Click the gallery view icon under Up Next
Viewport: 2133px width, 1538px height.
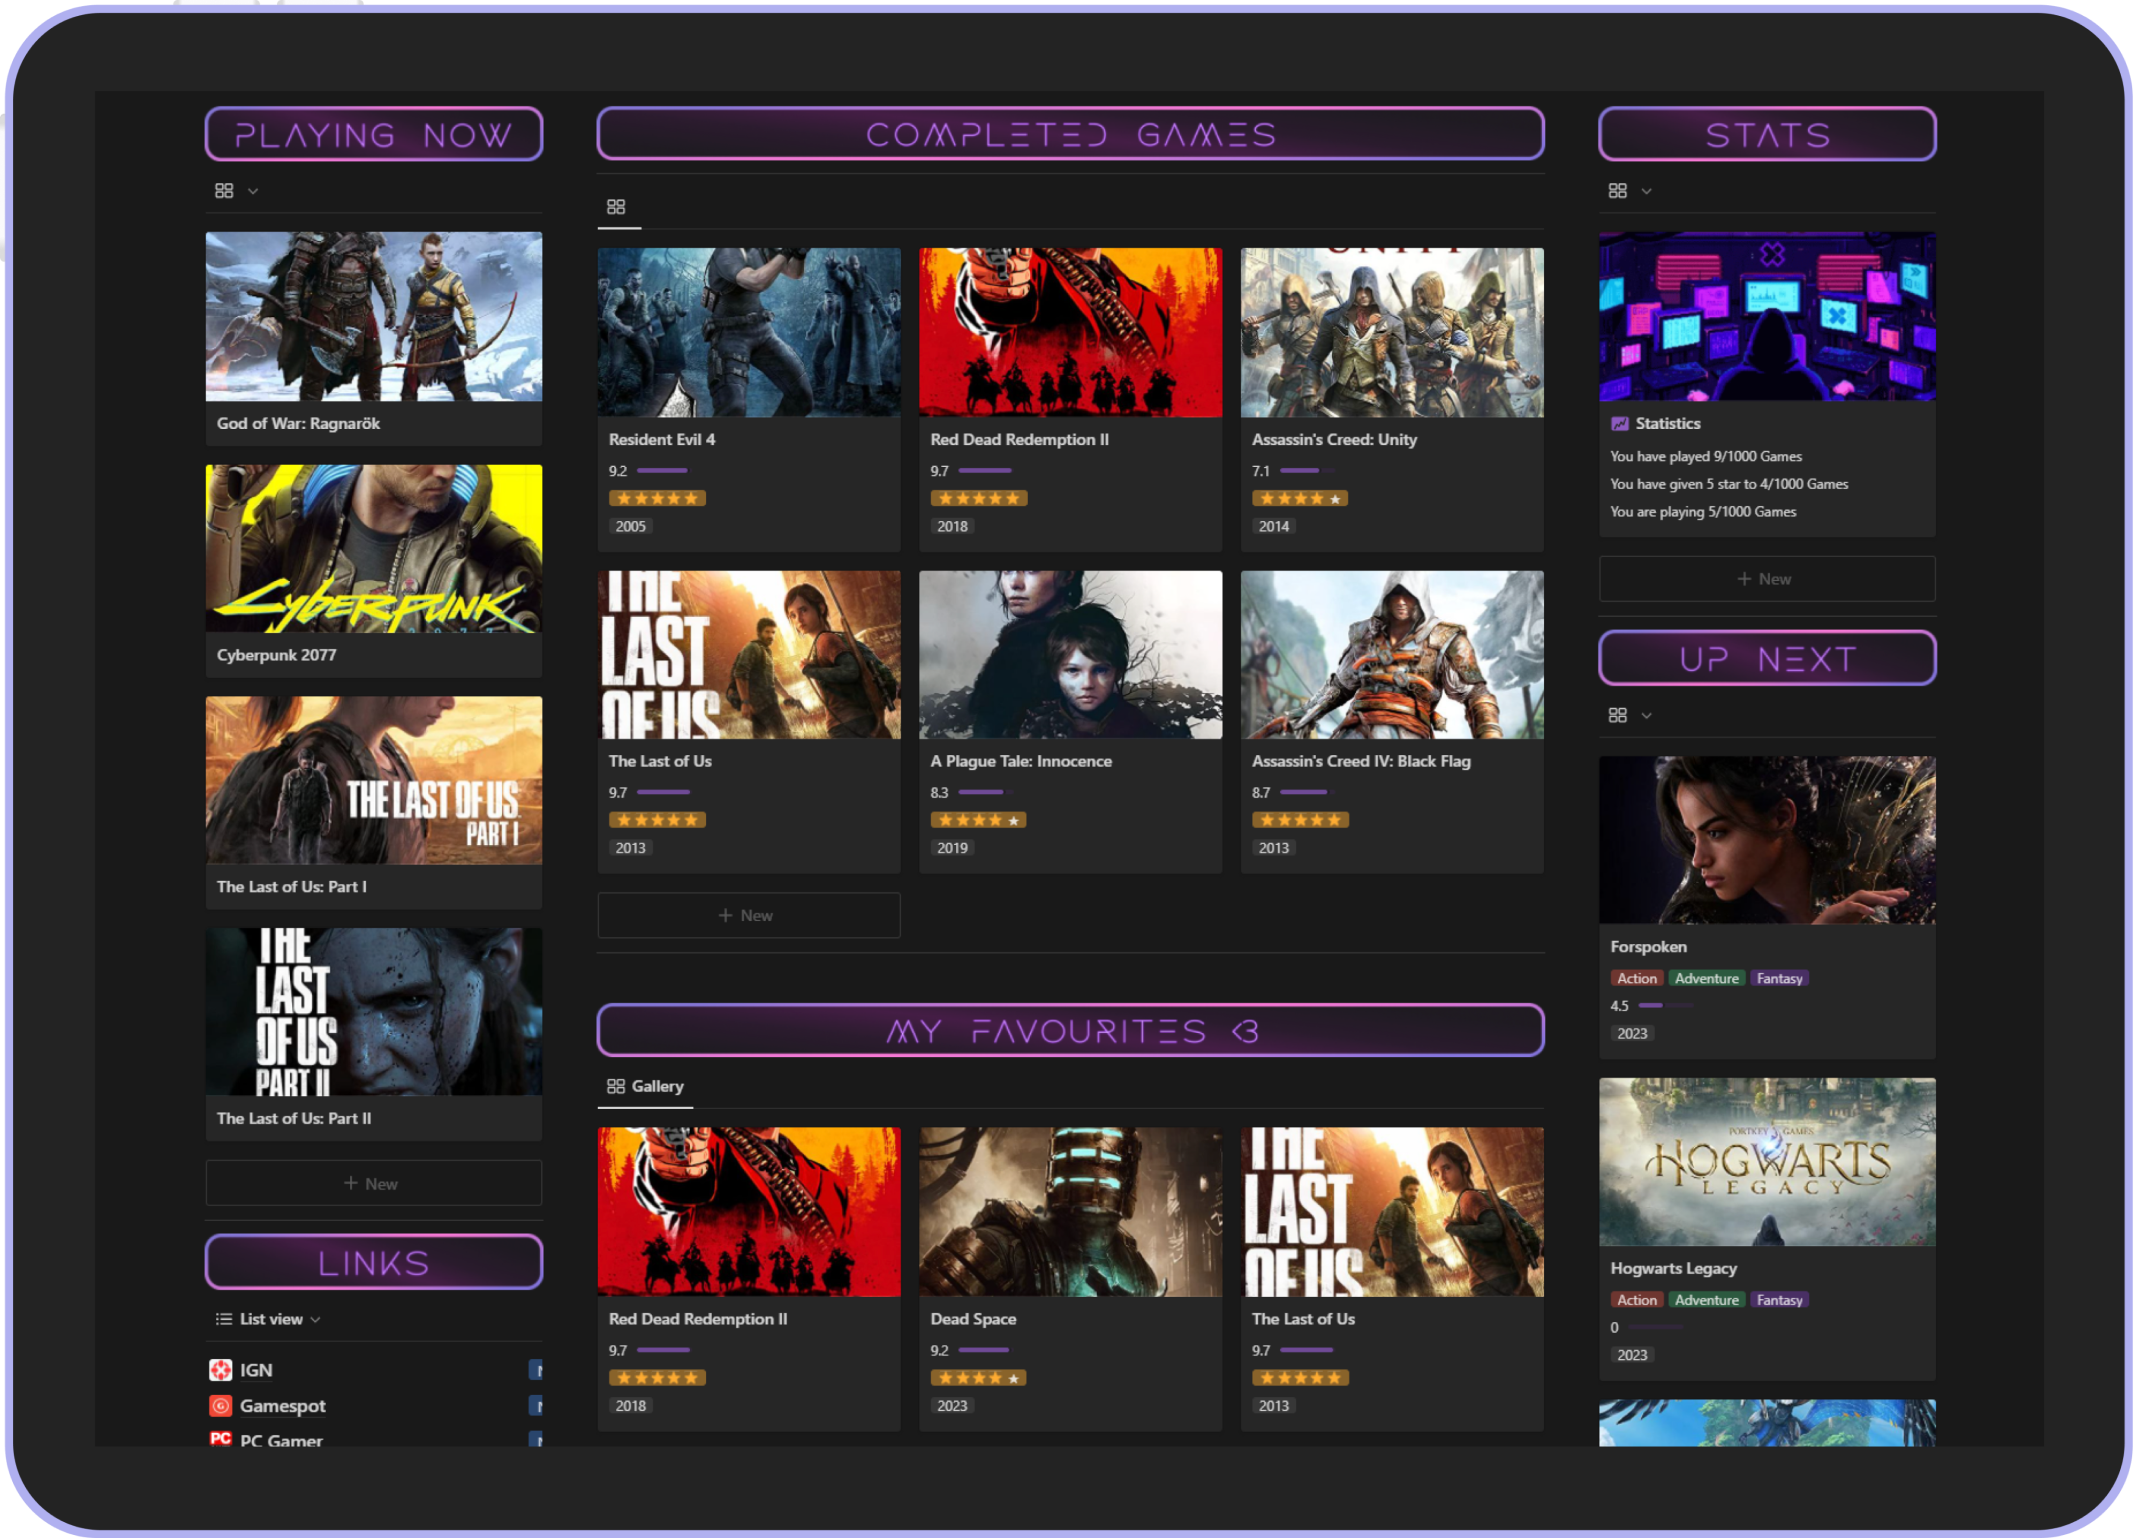coord(1618,715)
